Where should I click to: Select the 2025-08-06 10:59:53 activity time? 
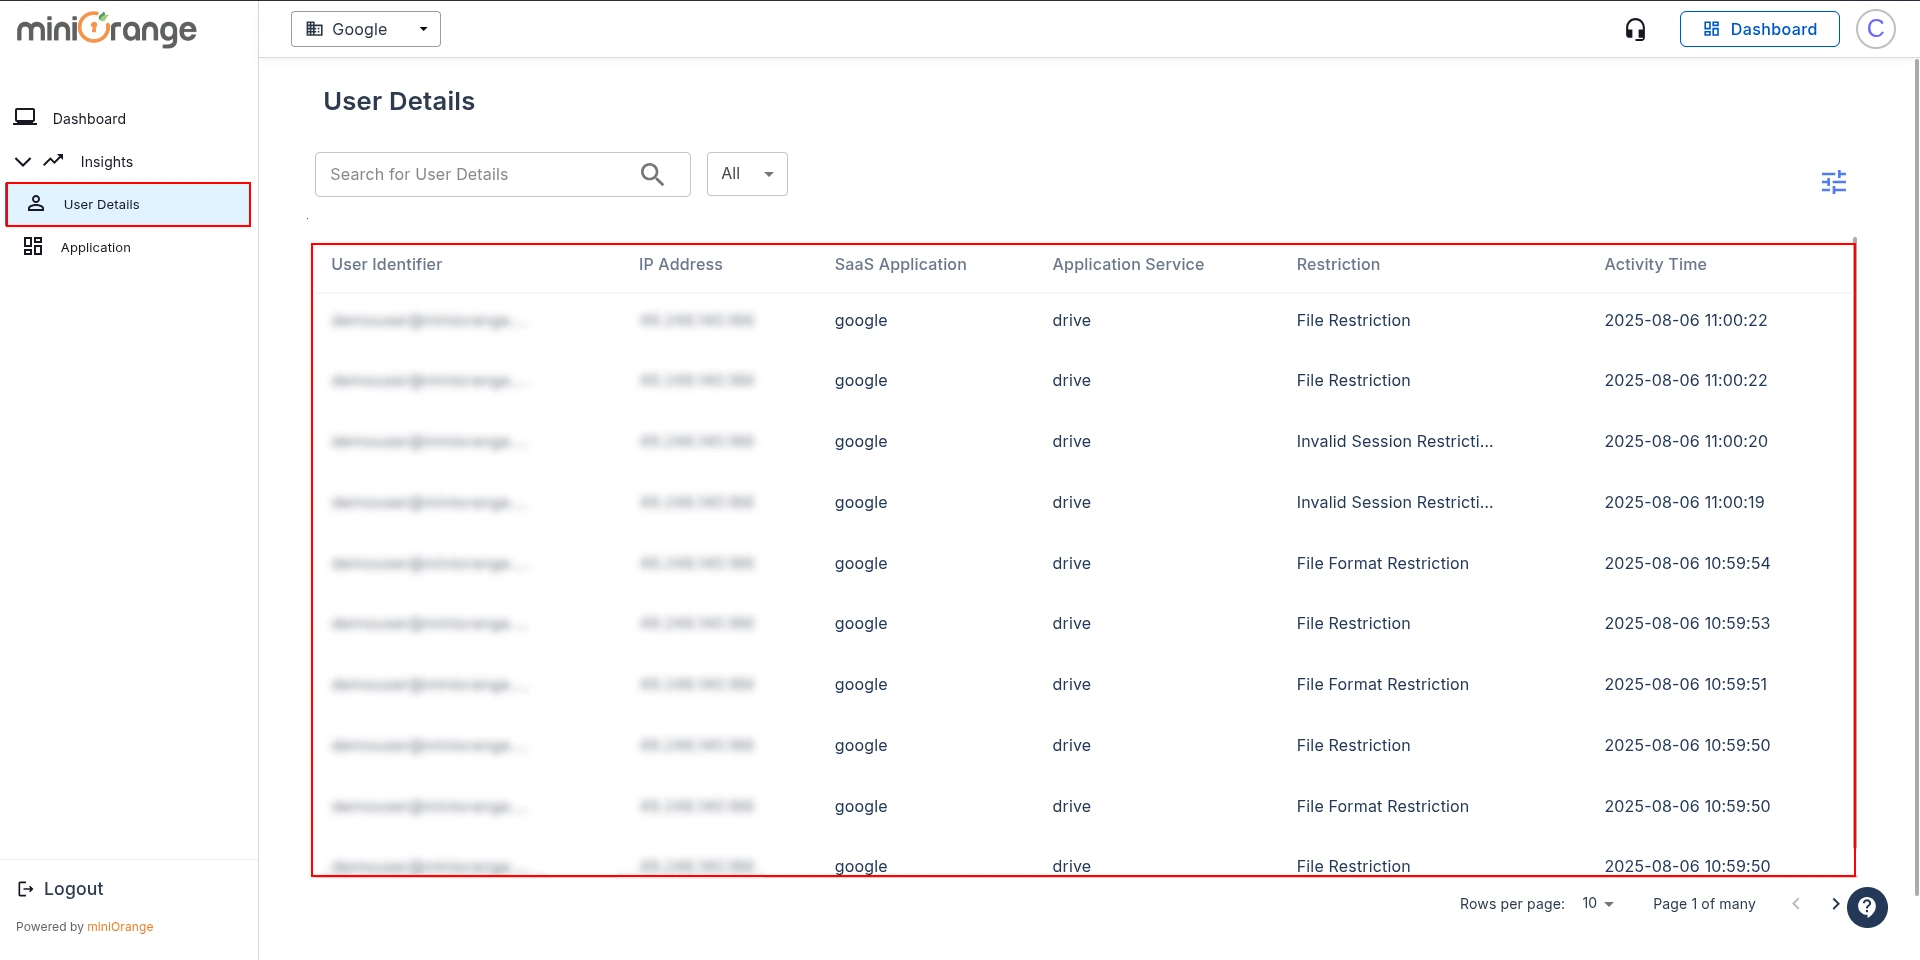pyautogui.click(x=1687, y=623)
